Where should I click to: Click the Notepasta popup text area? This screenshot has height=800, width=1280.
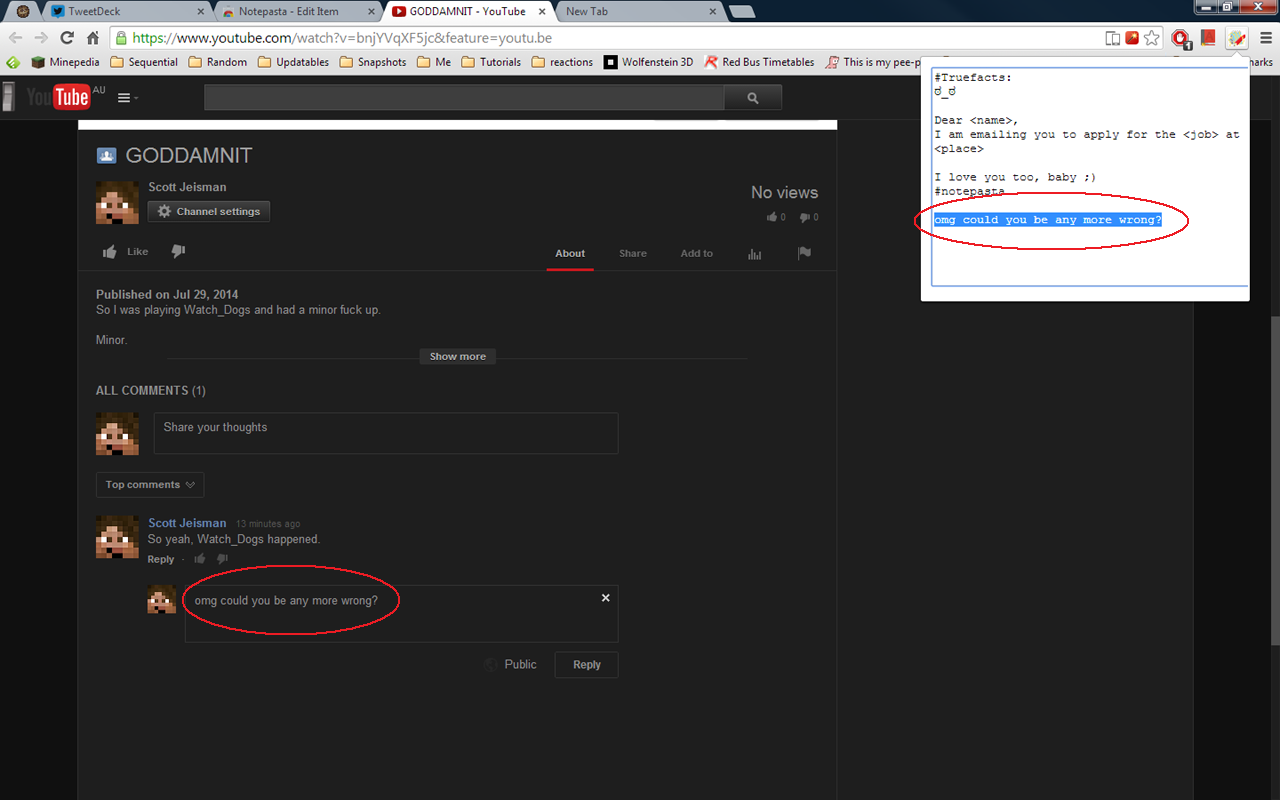pyautogui.click(x=1090, y=177)
